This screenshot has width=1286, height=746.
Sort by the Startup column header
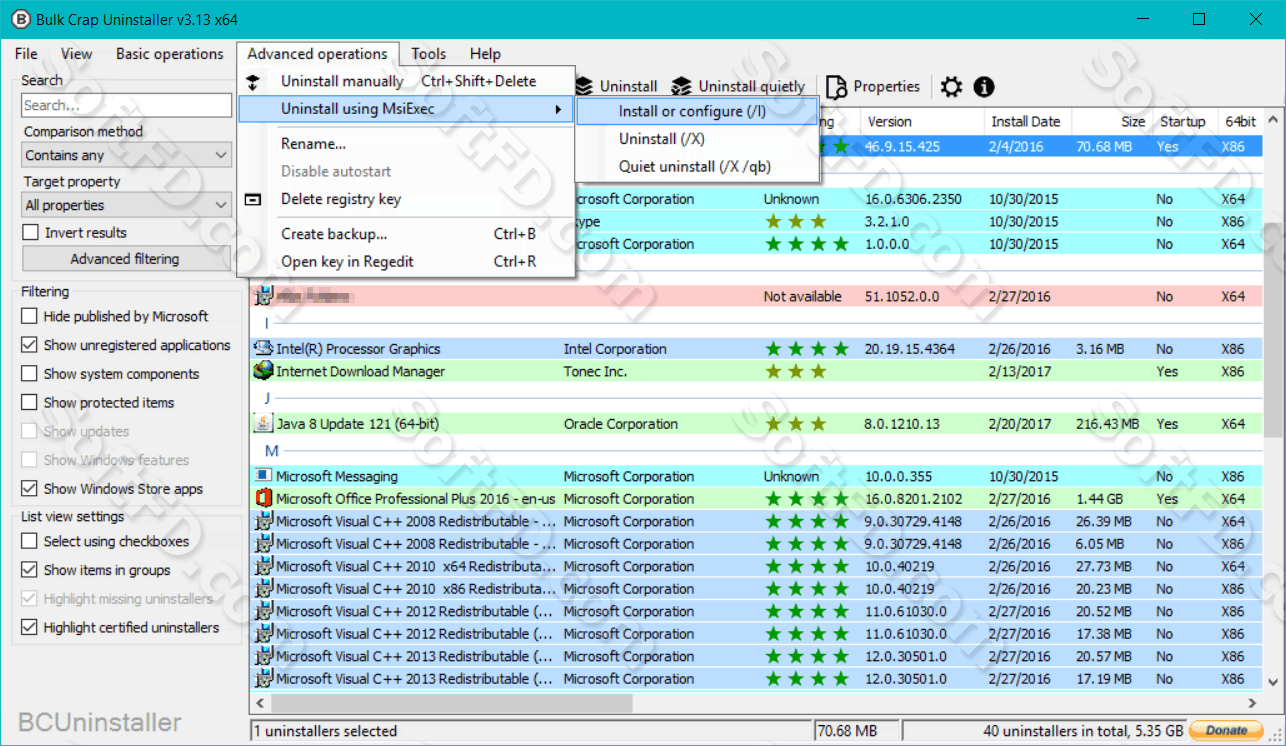1184,122
